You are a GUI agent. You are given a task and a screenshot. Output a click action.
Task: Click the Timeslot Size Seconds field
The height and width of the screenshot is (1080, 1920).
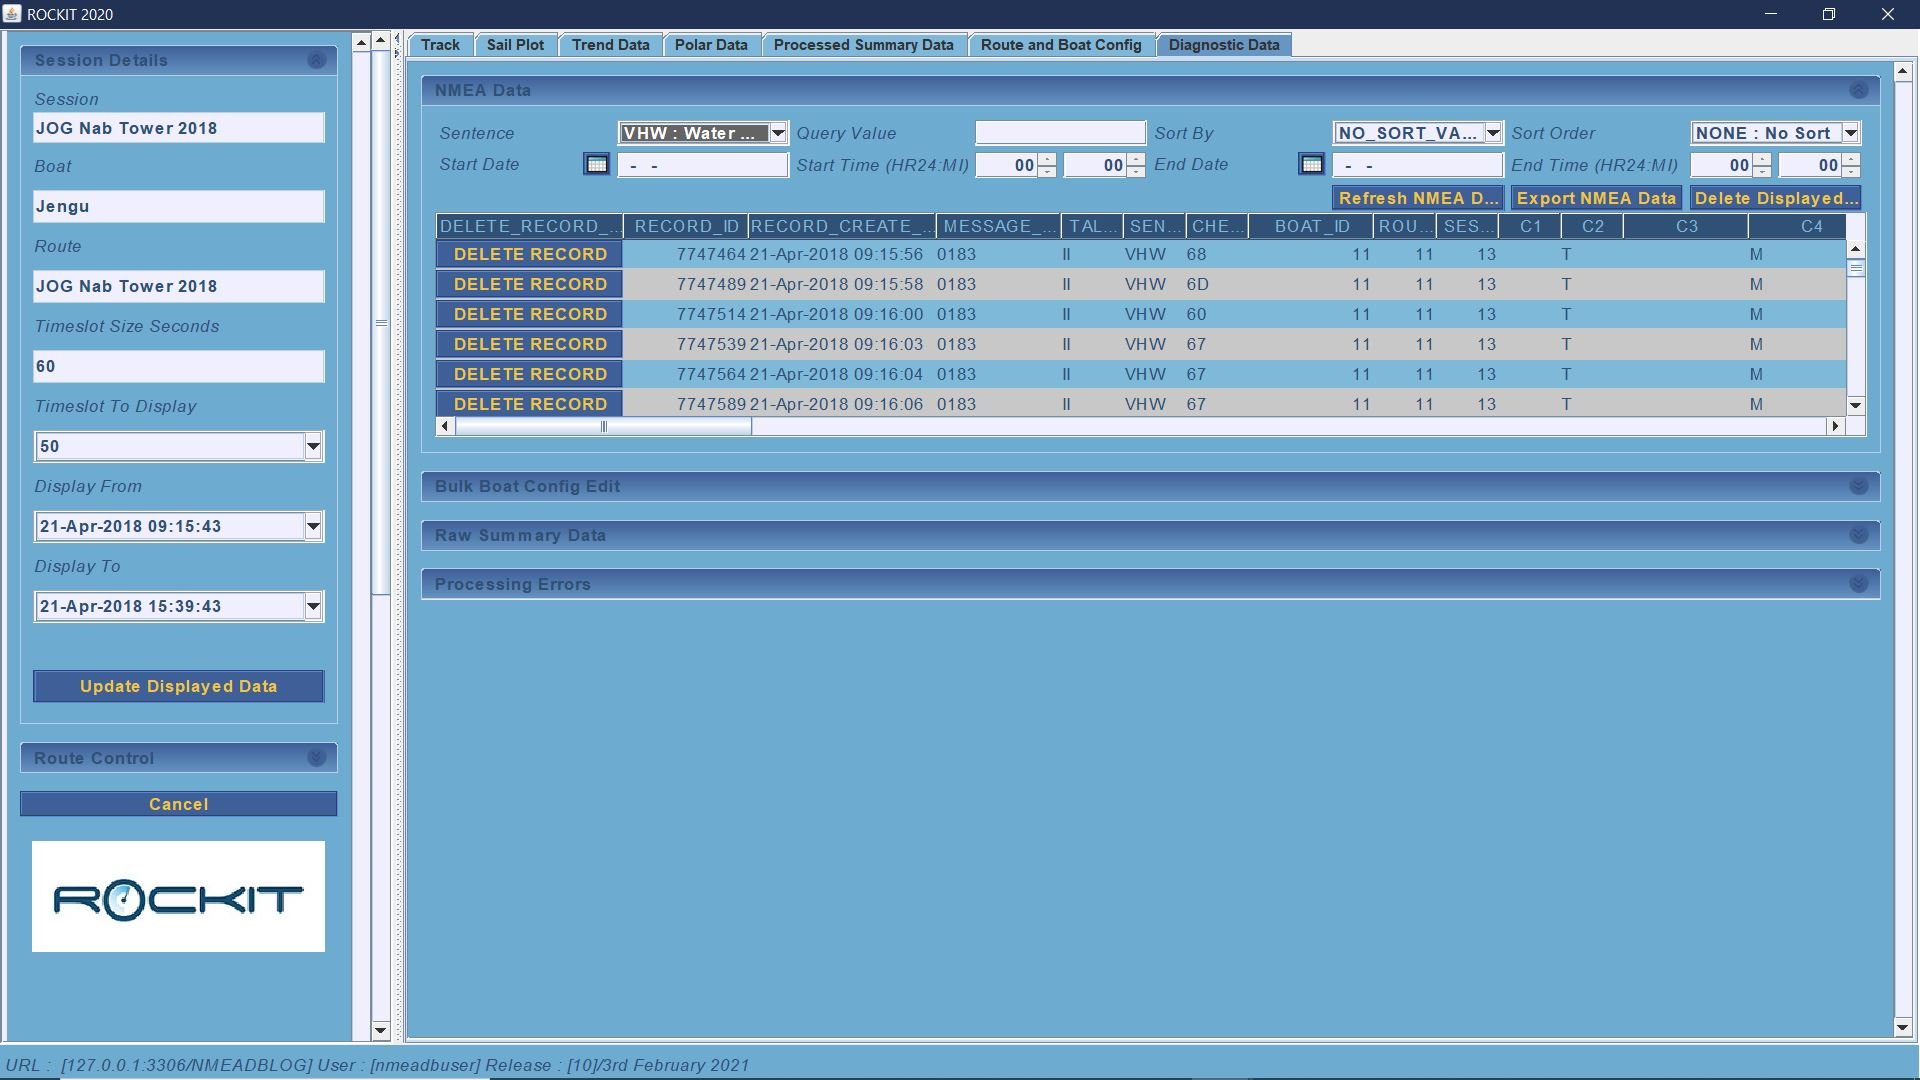tap(178, 366)
